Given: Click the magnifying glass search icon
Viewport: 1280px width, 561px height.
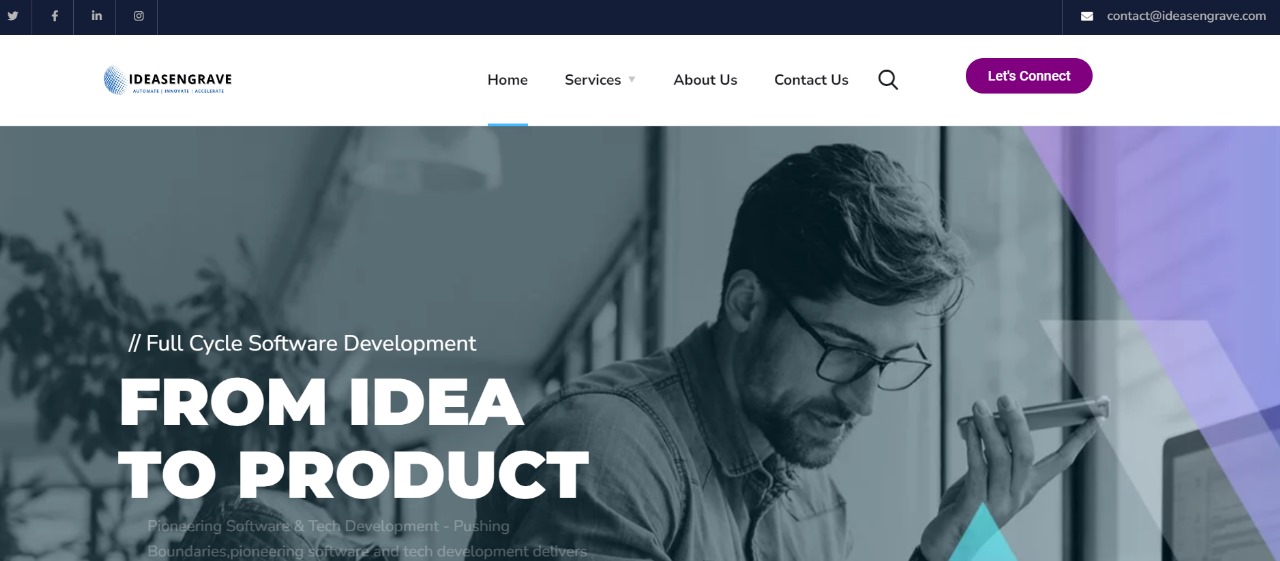Looking at the screenshot, I should pos(888,80).
